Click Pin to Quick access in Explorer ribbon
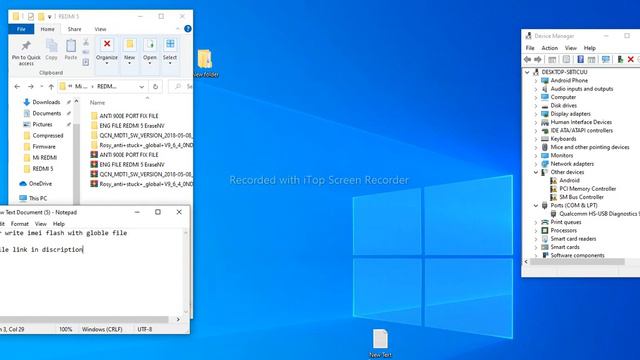The height and width of the screenshot is (360, 640). point(26,52)
